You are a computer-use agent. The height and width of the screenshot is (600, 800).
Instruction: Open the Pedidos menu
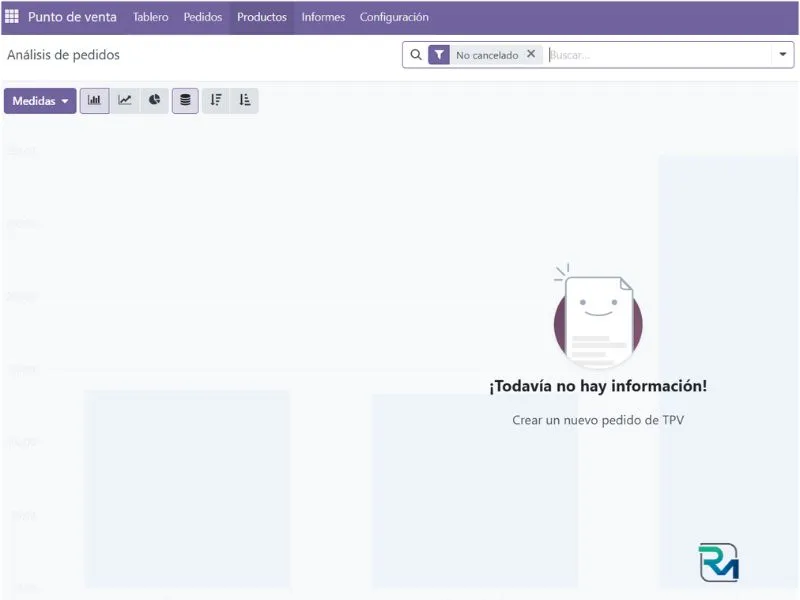click(203, 17)
